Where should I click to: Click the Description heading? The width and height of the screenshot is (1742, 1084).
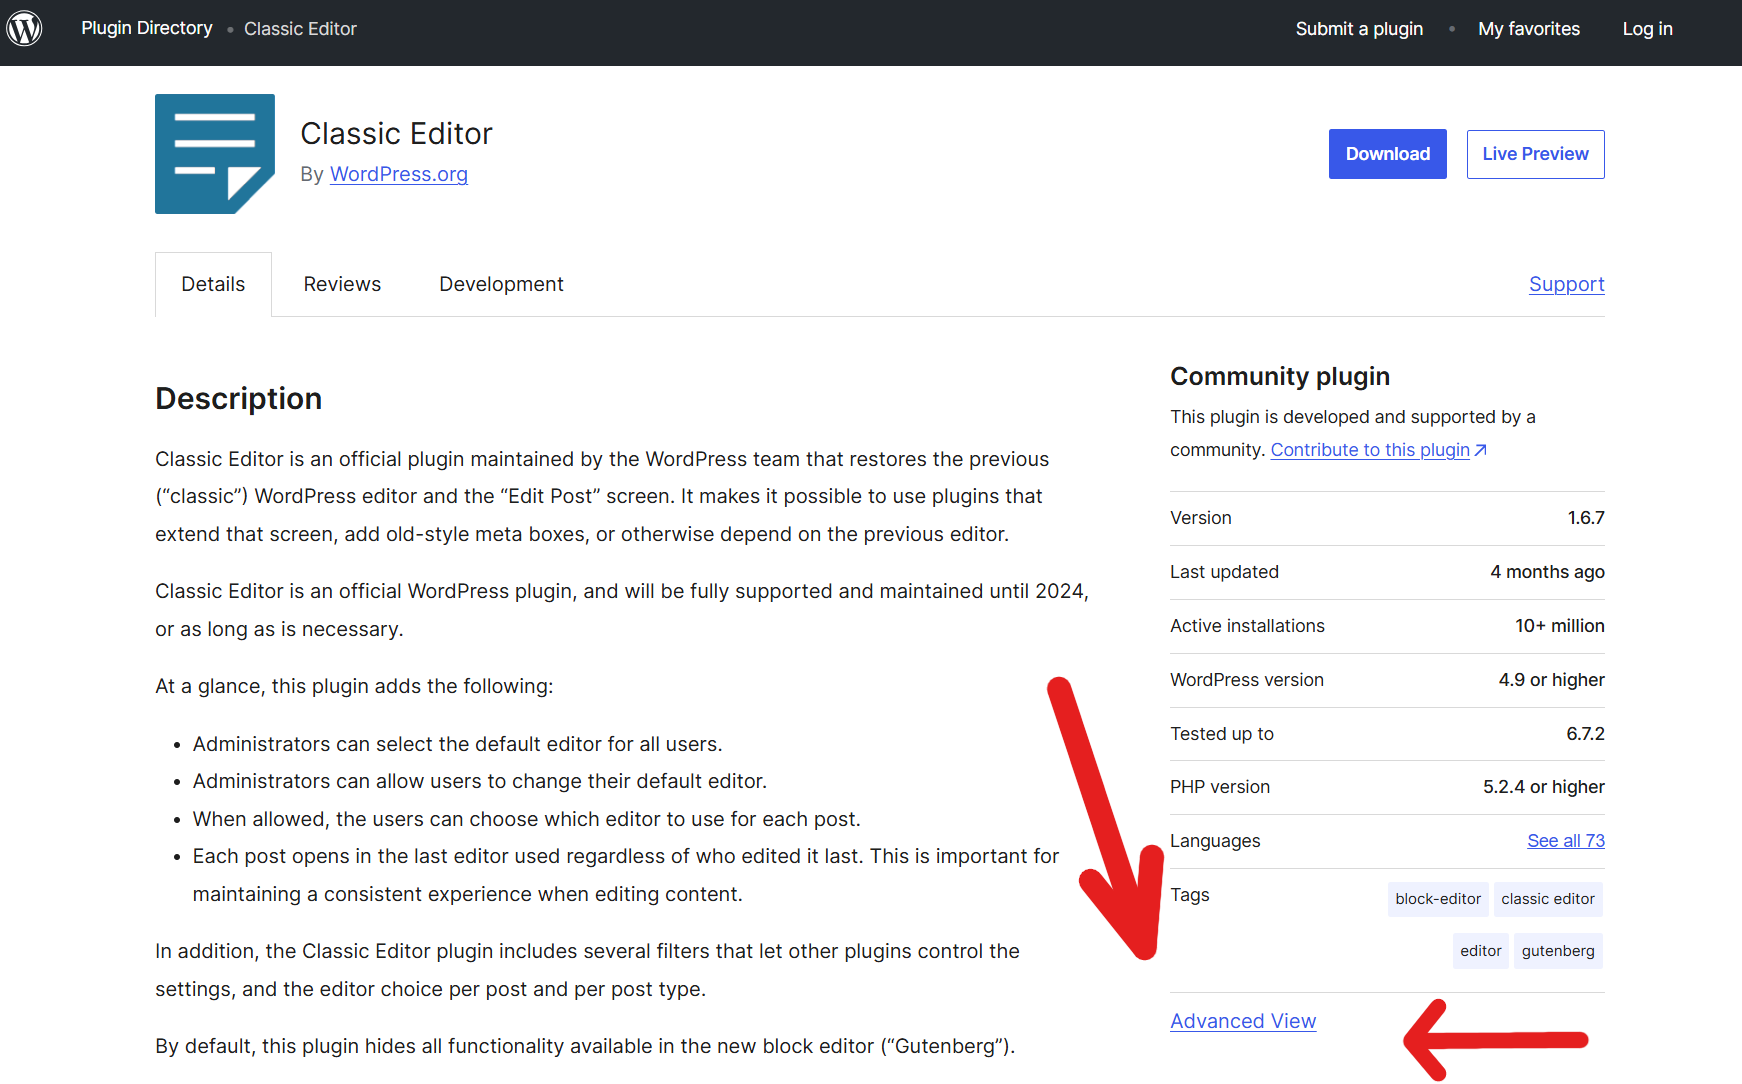coord(238,398)
